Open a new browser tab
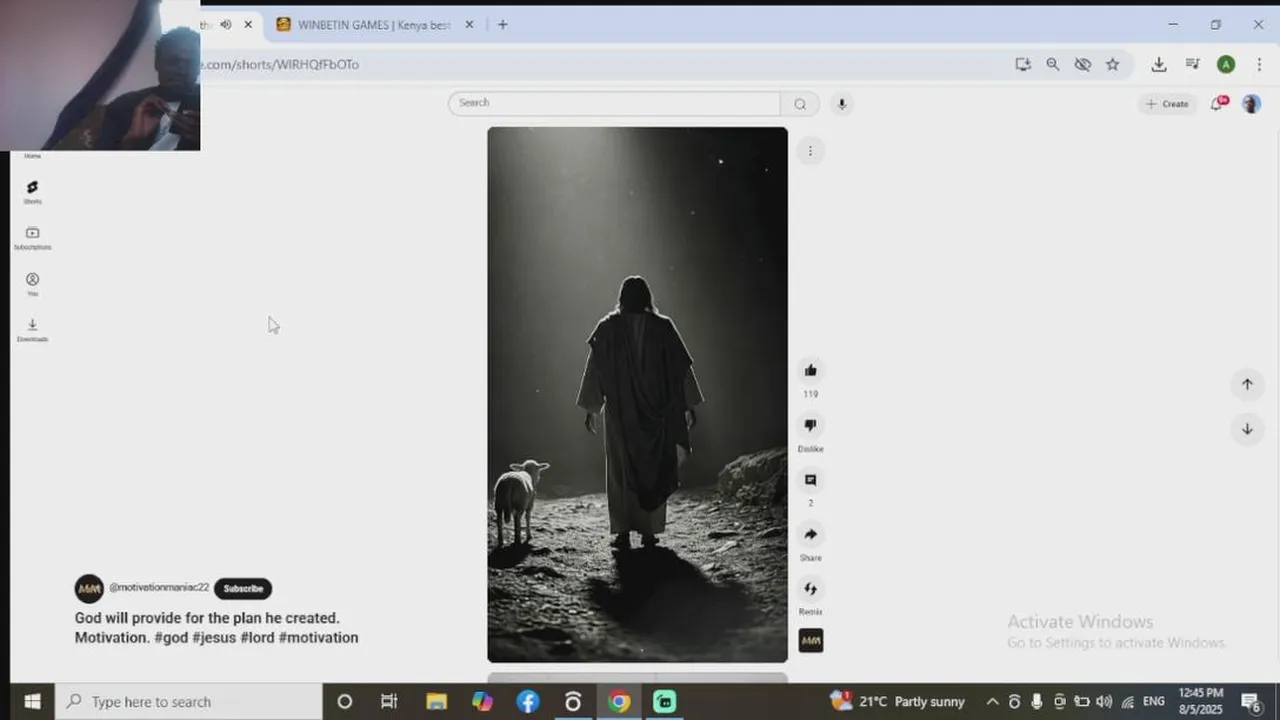1280x720 pixels. pyautogui.click(x=503, y=25)
